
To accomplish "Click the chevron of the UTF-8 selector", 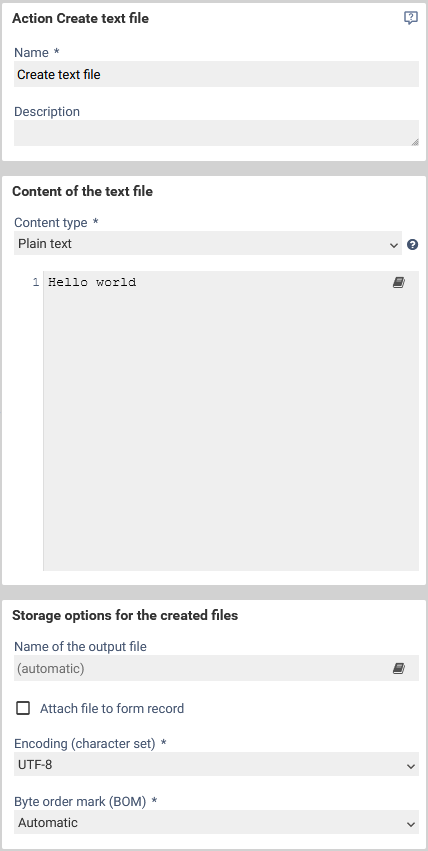I will click(411, 766).
